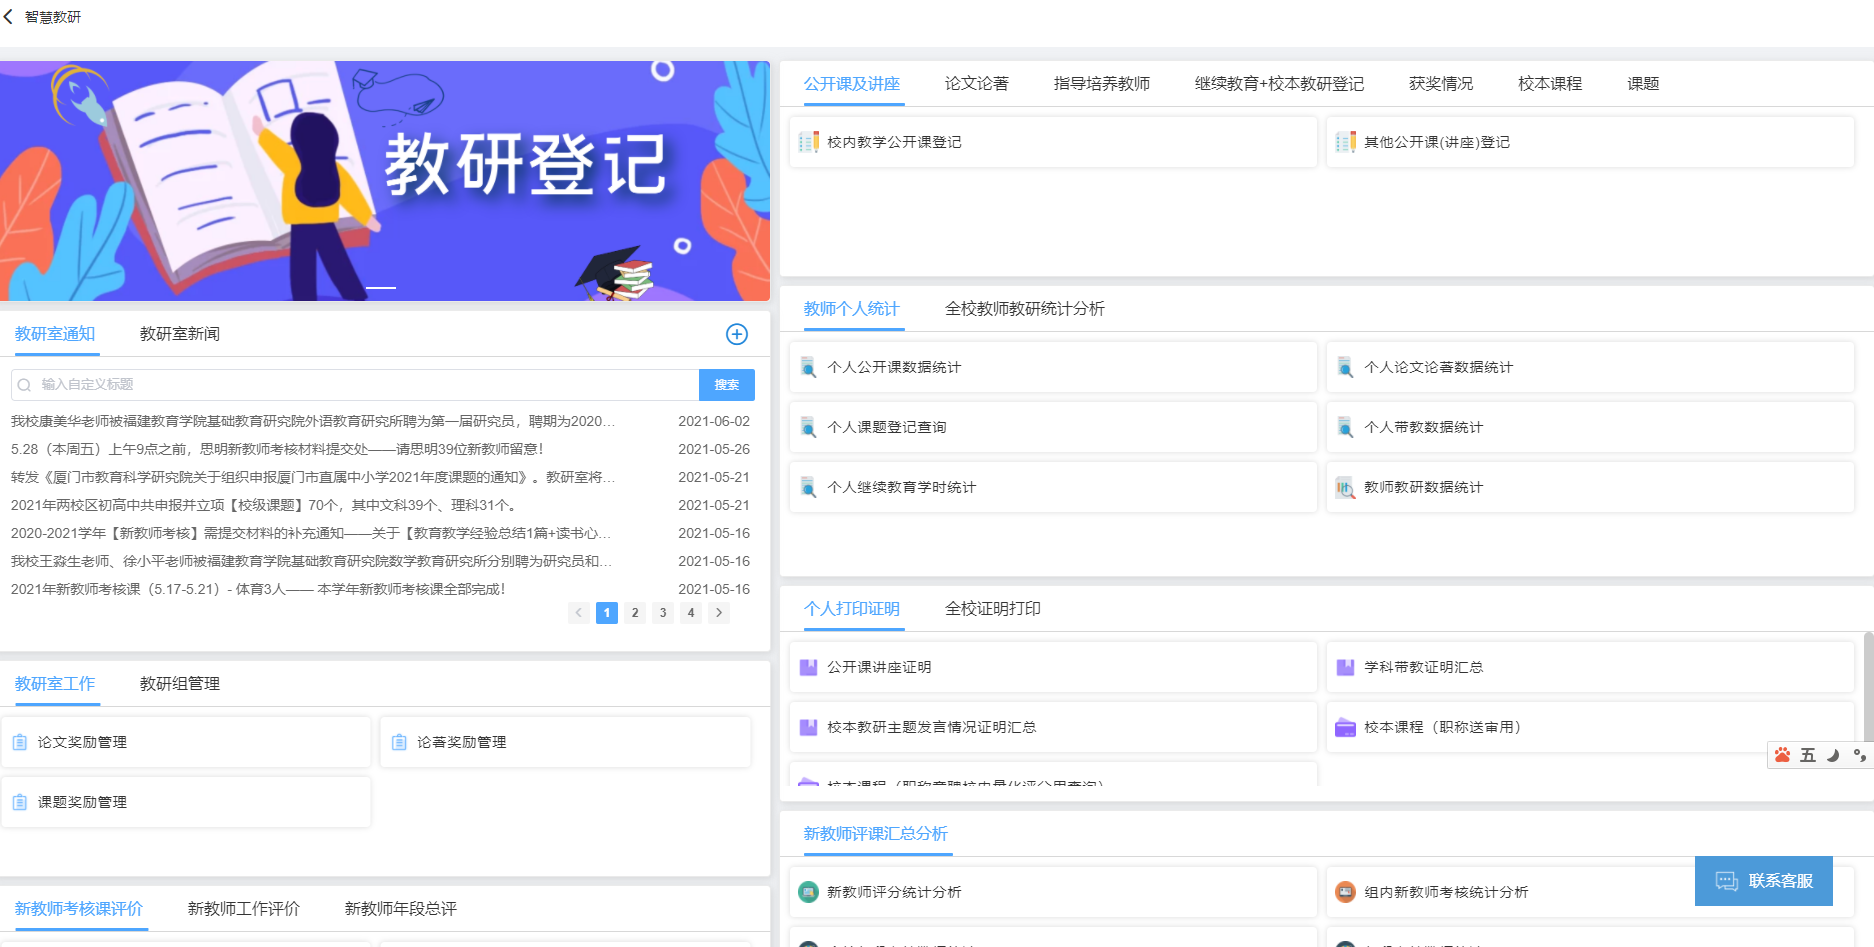
Task: Open the 论文论著 tab
Action: point(975,84)
